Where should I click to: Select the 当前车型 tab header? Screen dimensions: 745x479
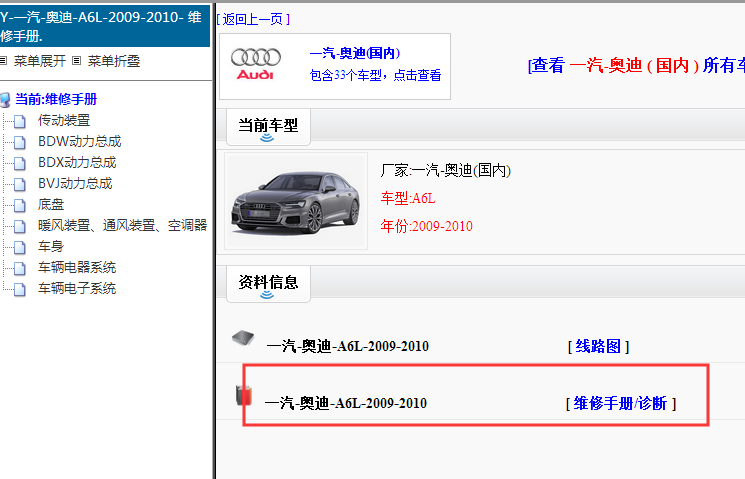(x=268, y=127)
